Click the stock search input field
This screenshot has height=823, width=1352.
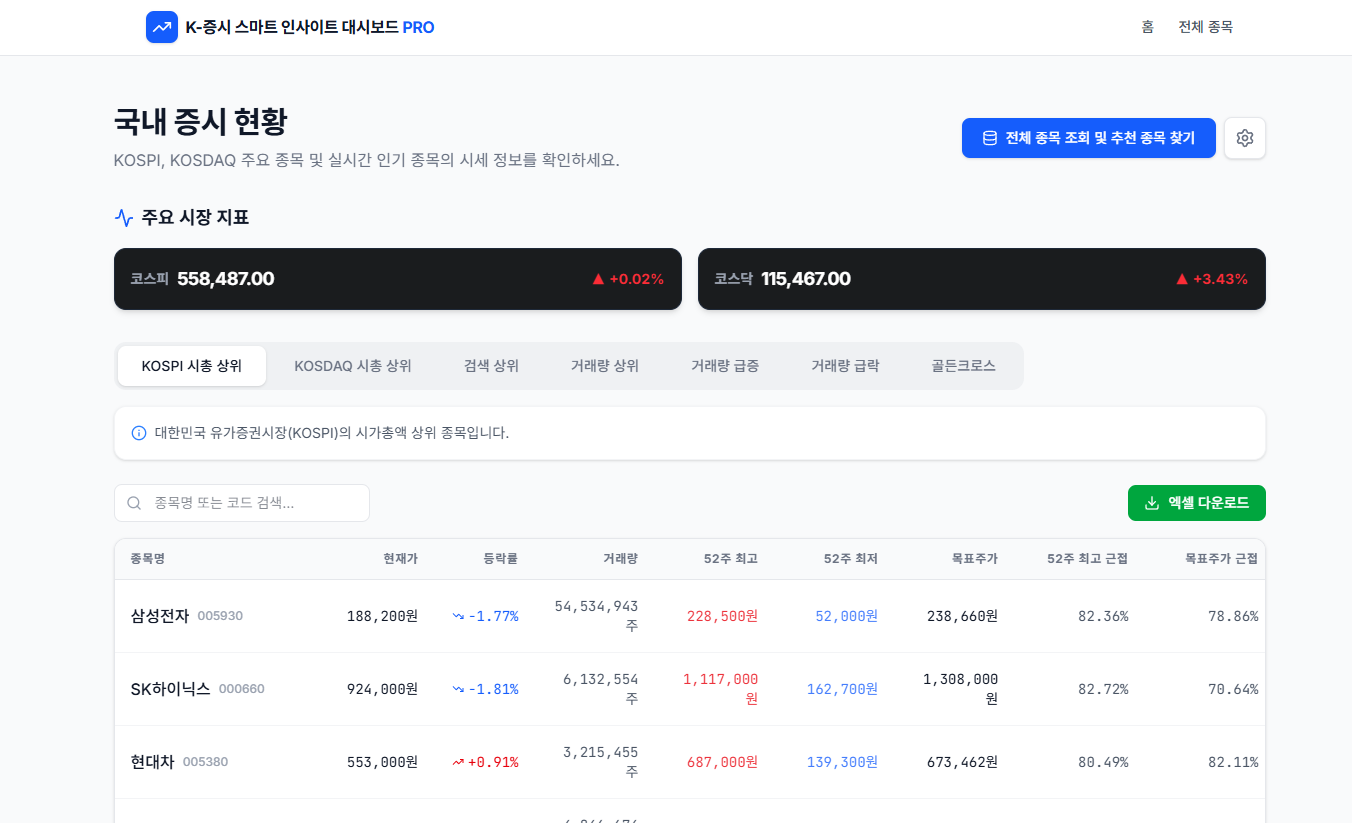(241, 503)
